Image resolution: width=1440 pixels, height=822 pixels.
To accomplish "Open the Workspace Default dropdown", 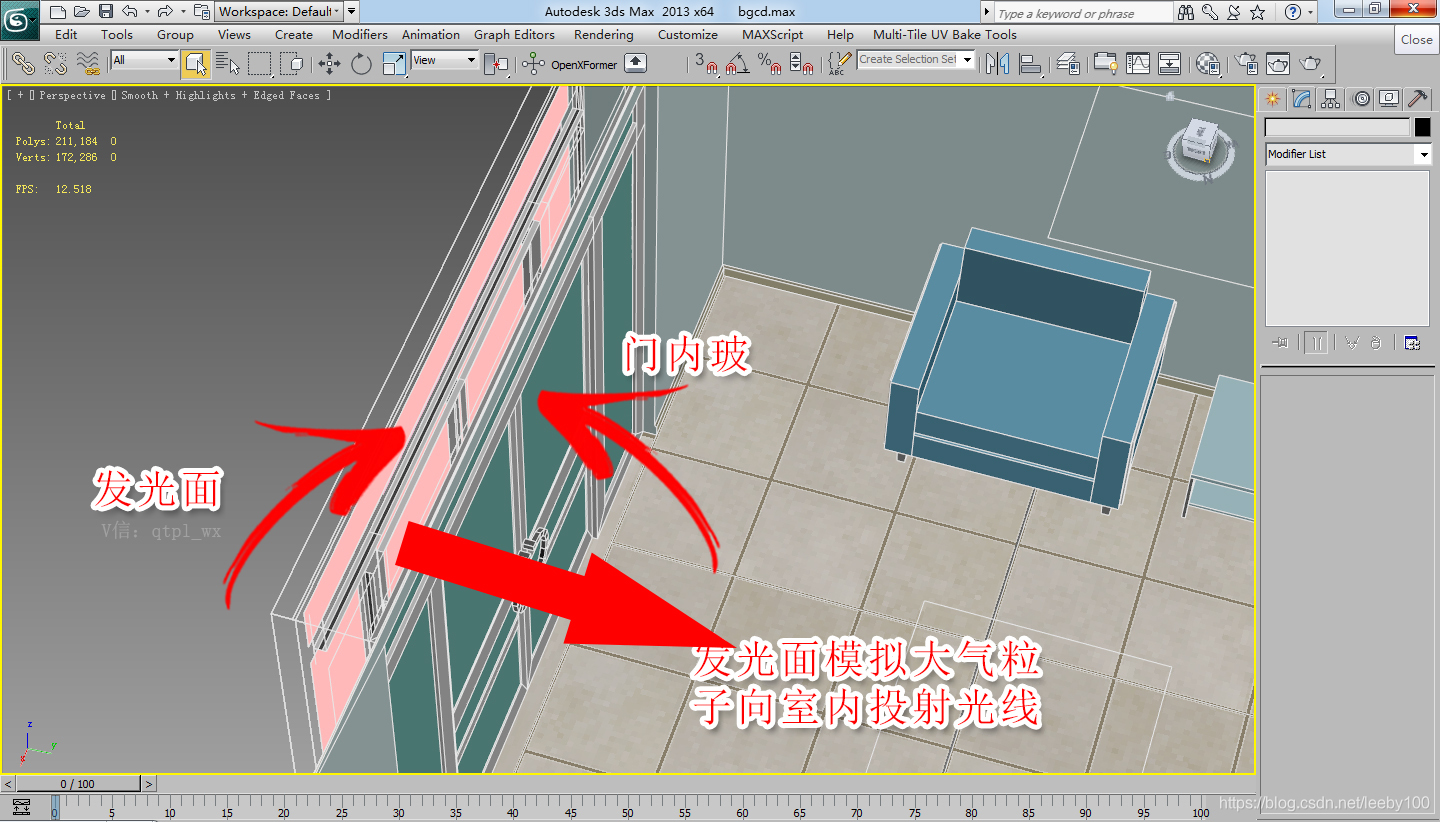I will (x=279, y=12).
